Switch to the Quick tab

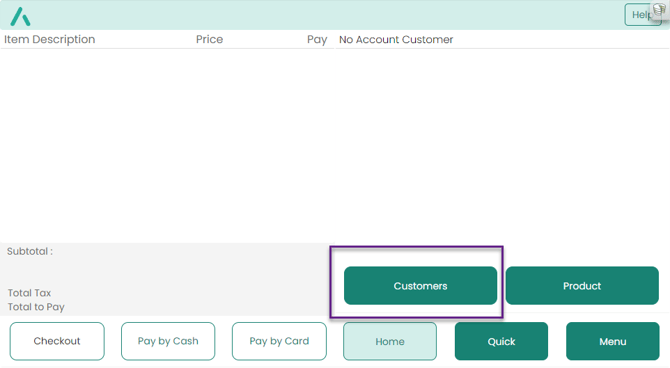coord(501,341)
